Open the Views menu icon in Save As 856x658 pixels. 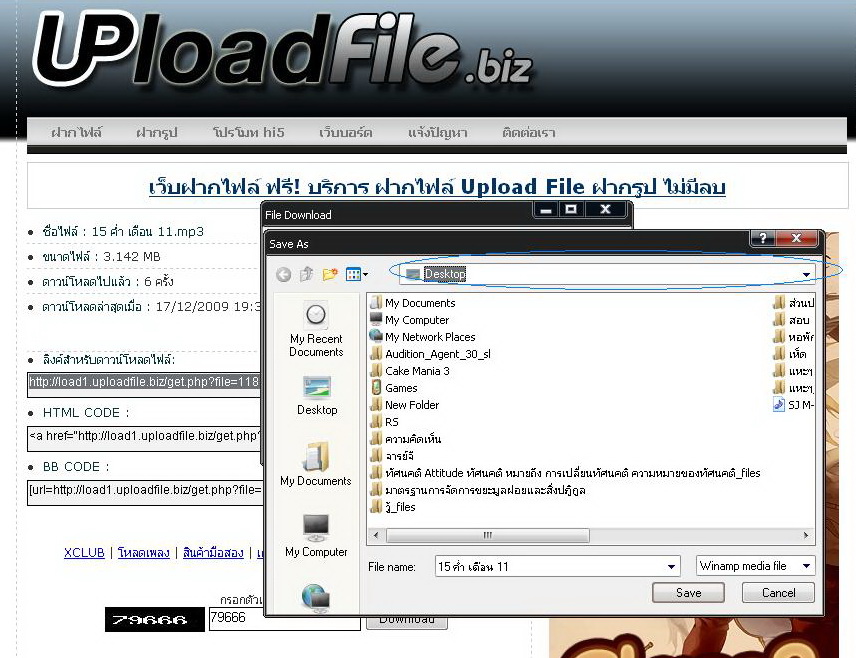tap(356, 274)
